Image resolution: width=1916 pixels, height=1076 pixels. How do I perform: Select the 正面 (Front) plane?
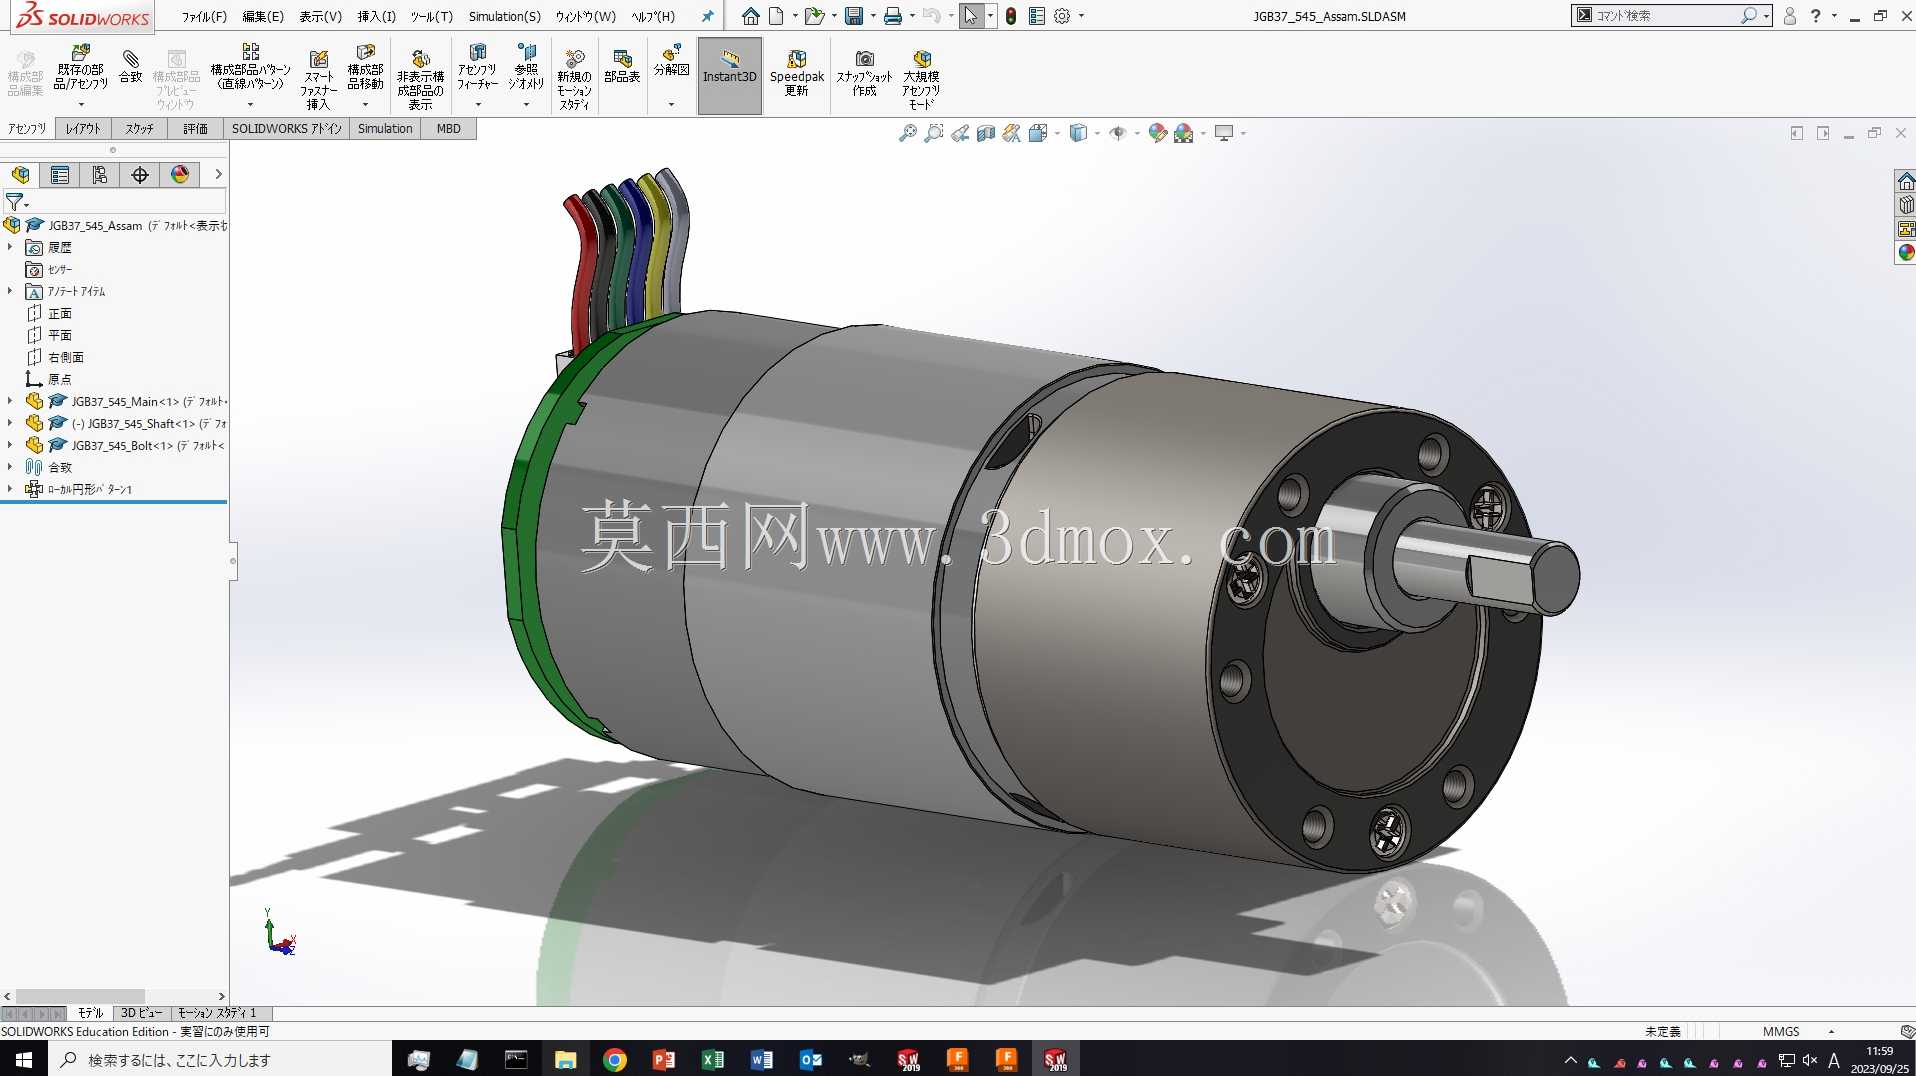coord(60,313)
